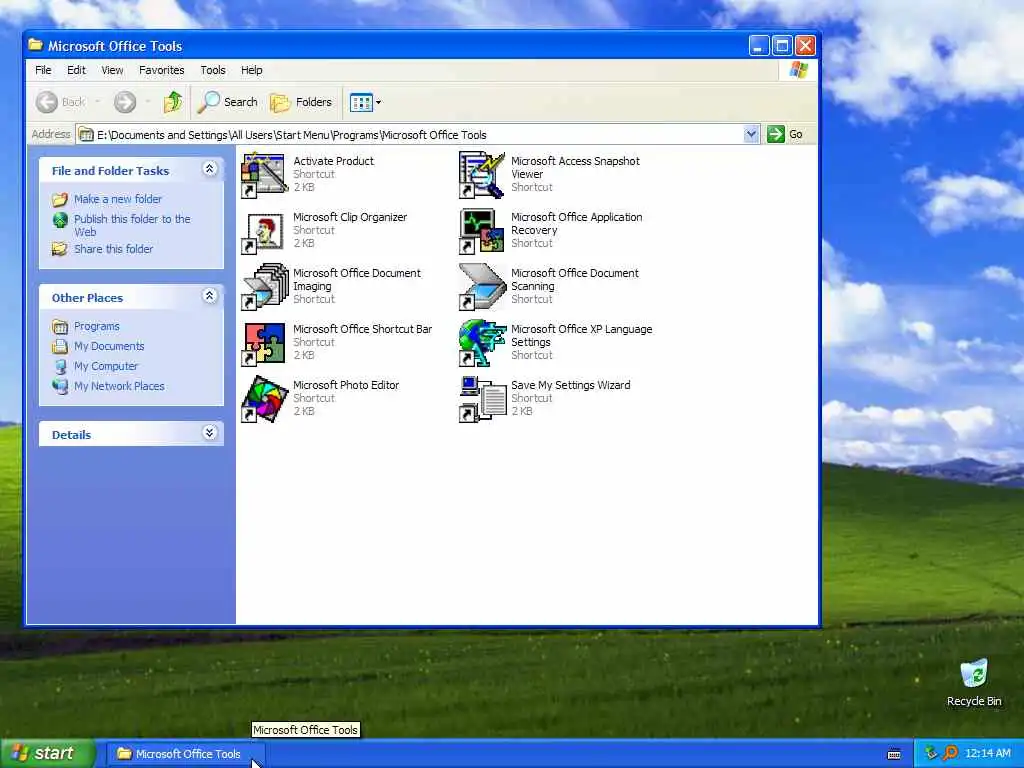Click the 'Microsoft Clip Organizer' file name

coord(350,217)
